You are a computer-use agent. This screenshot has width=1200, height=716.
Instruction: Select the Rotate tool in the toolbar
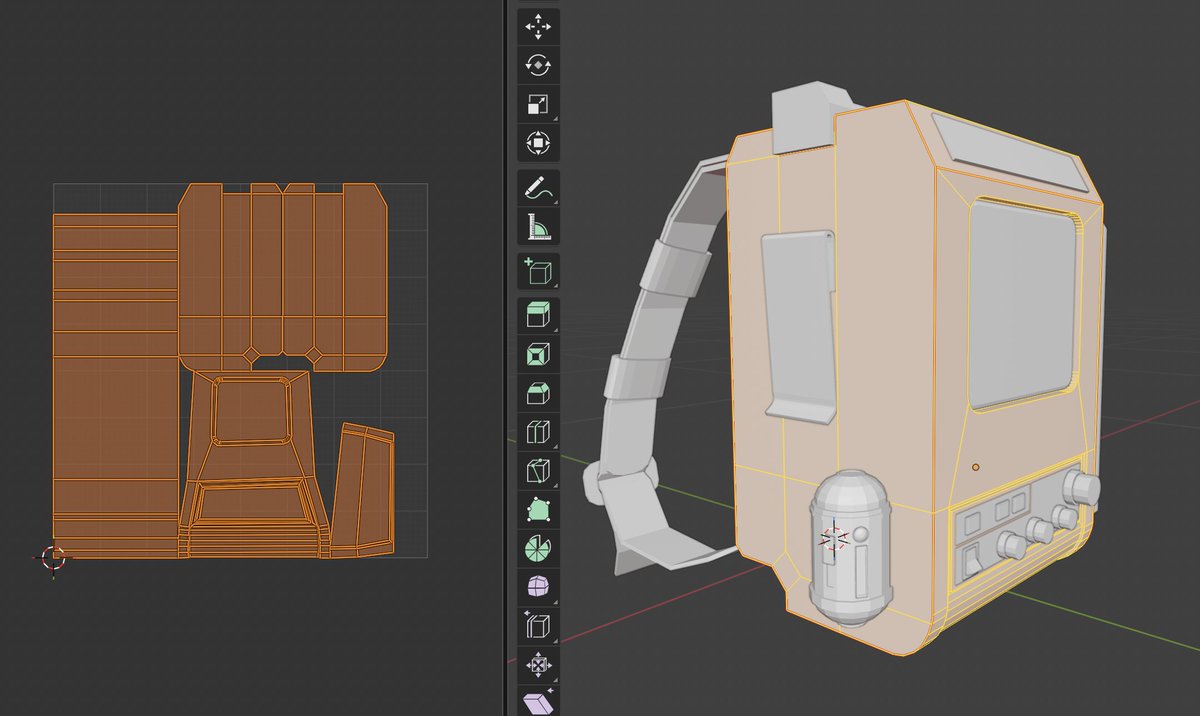(x=538, y=66)
